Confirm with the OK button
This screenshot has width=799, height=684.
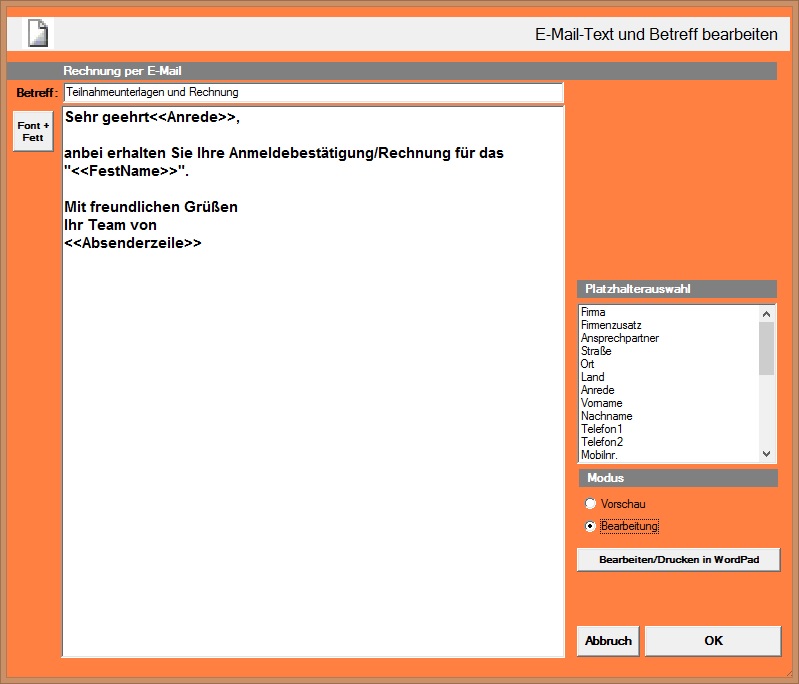point(713,641)
